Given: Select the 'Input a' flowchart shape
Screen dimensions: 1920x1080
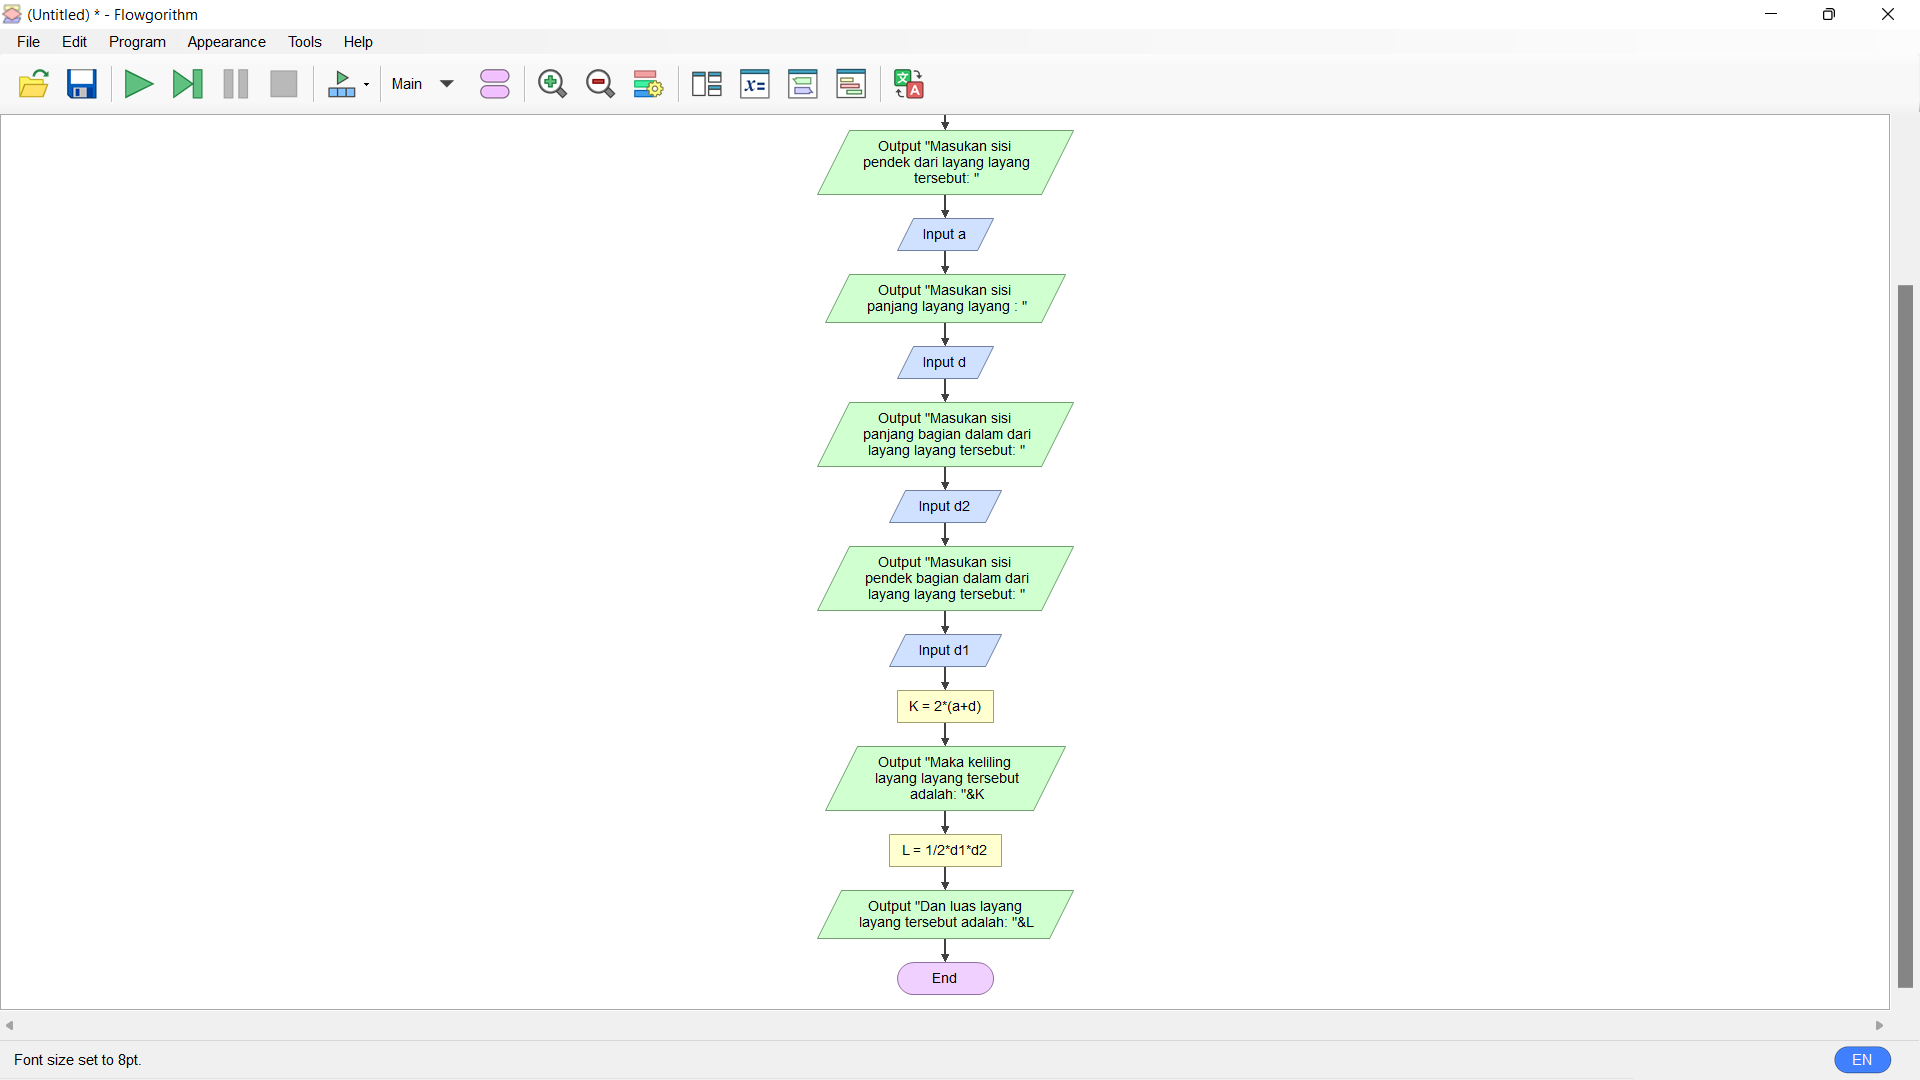Looking at the screenshot, I should (945, 235).
